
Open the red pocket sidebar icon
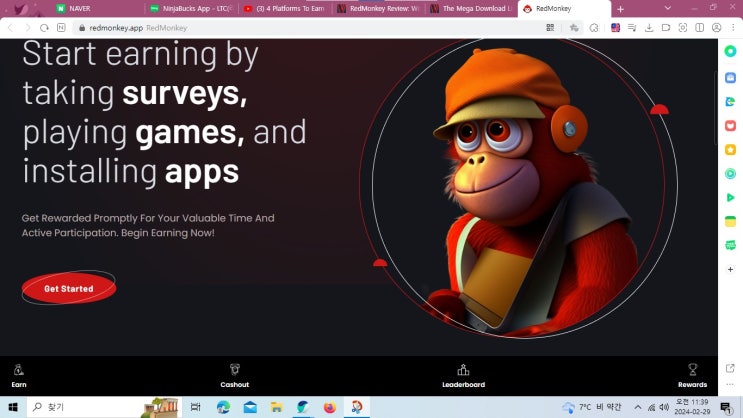[x=730, y=126]
